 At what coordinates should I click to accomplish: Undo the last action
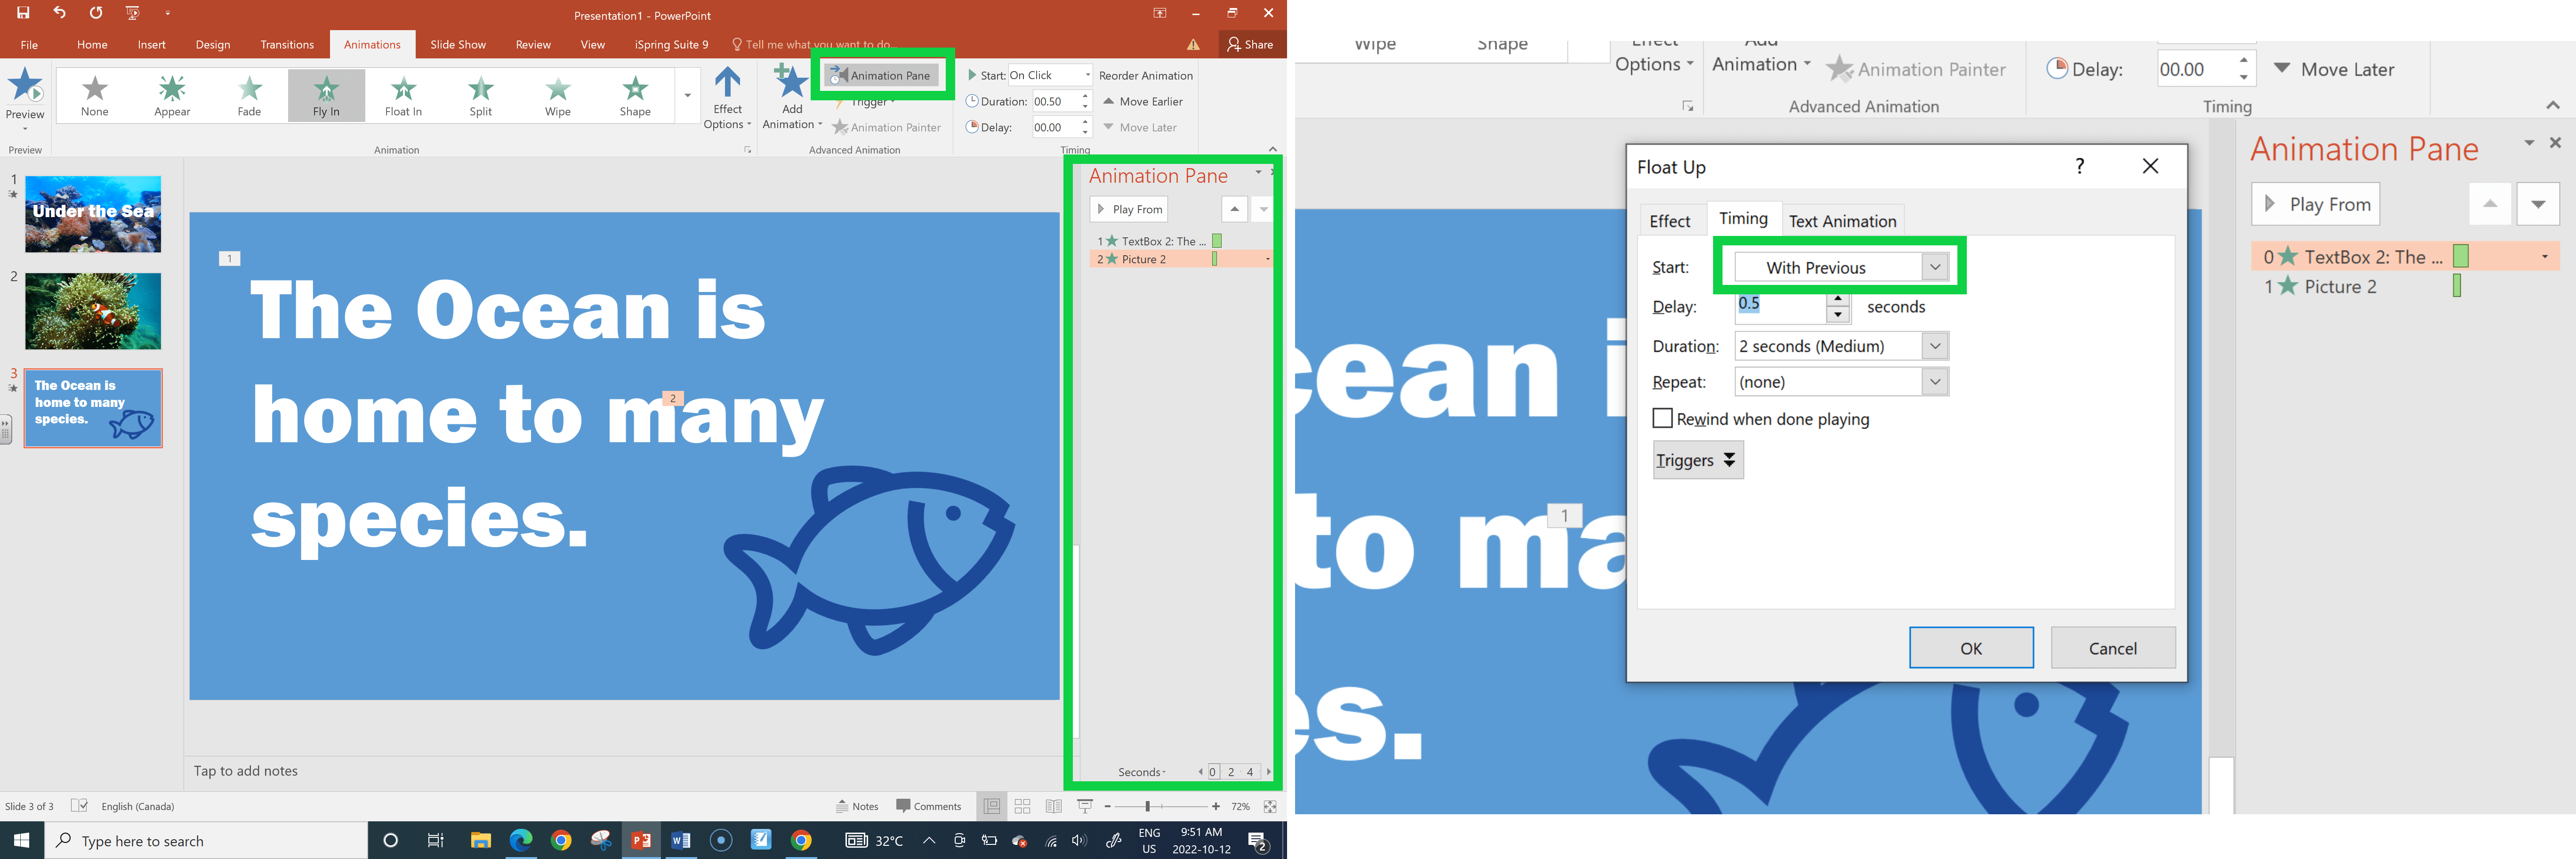(60, 14)
